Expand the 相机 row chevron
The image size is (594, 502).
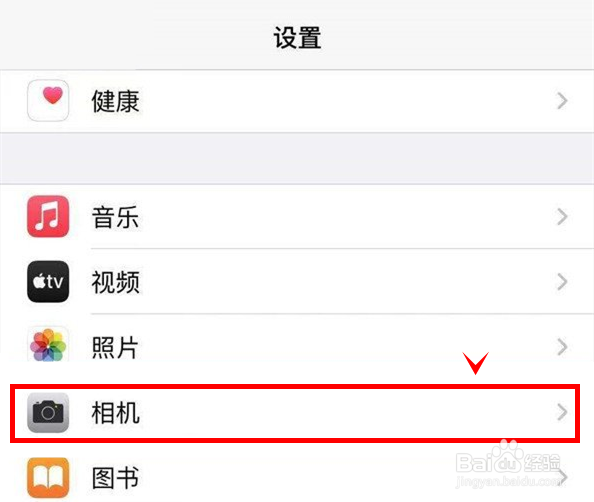563,412
